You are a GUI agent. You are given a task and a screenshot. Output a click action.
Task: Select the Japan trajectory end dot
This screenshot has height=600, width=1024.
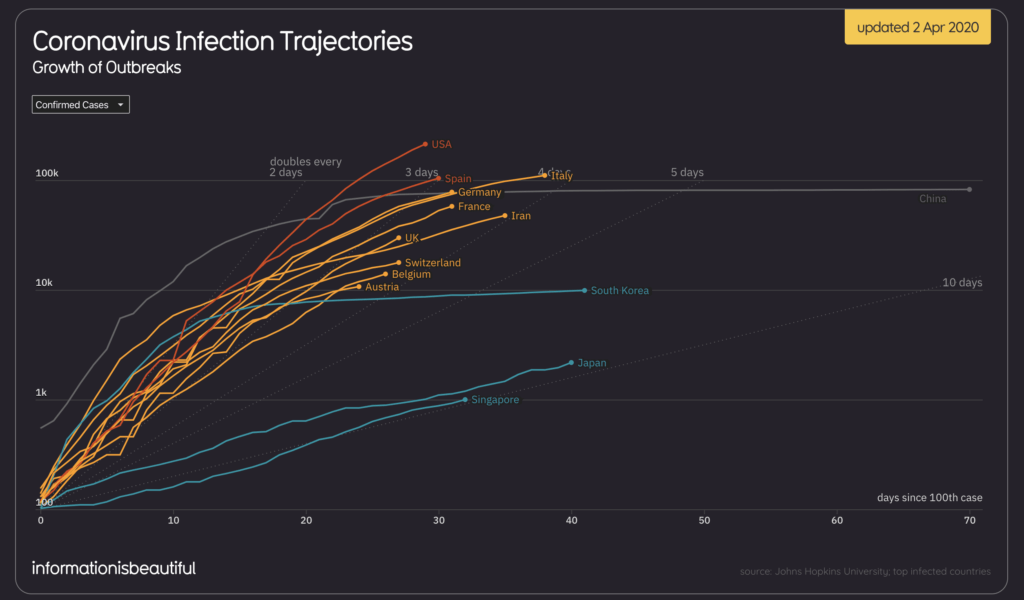pos(571,362)
